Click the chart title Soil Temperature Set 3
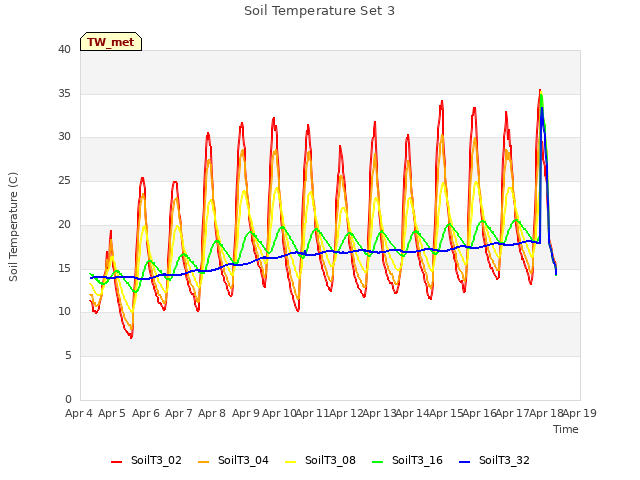640x480 pixels. coord(320,11)
